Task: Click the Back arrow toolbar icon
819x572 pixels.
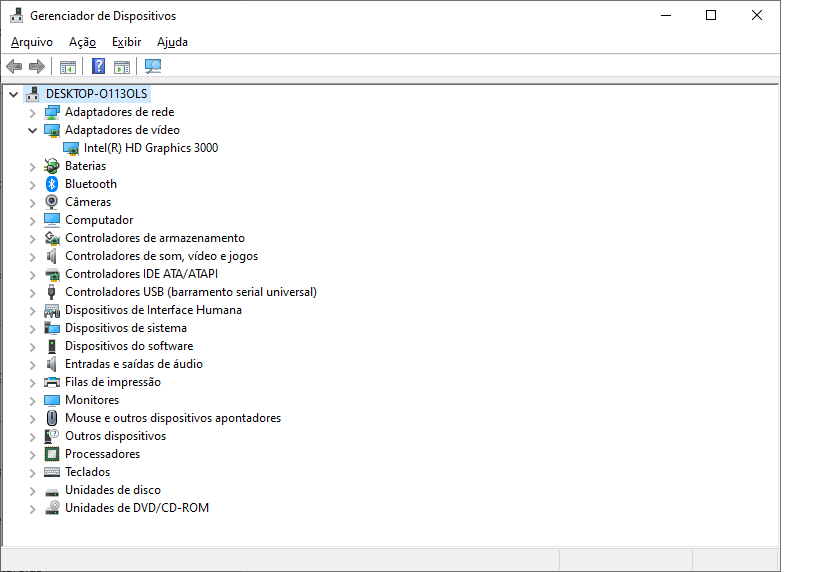Action: click(x=14, y=66)
